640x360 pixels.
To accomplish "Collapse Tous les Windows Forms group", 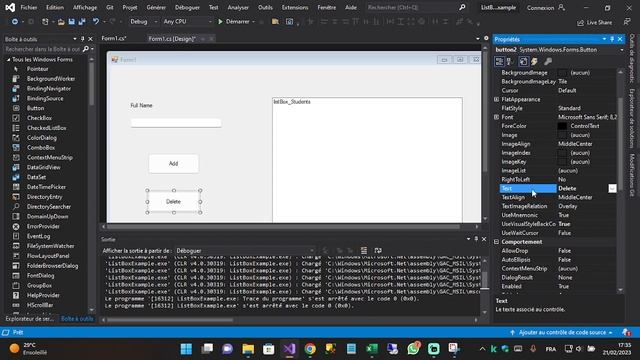I will (9, 60).
